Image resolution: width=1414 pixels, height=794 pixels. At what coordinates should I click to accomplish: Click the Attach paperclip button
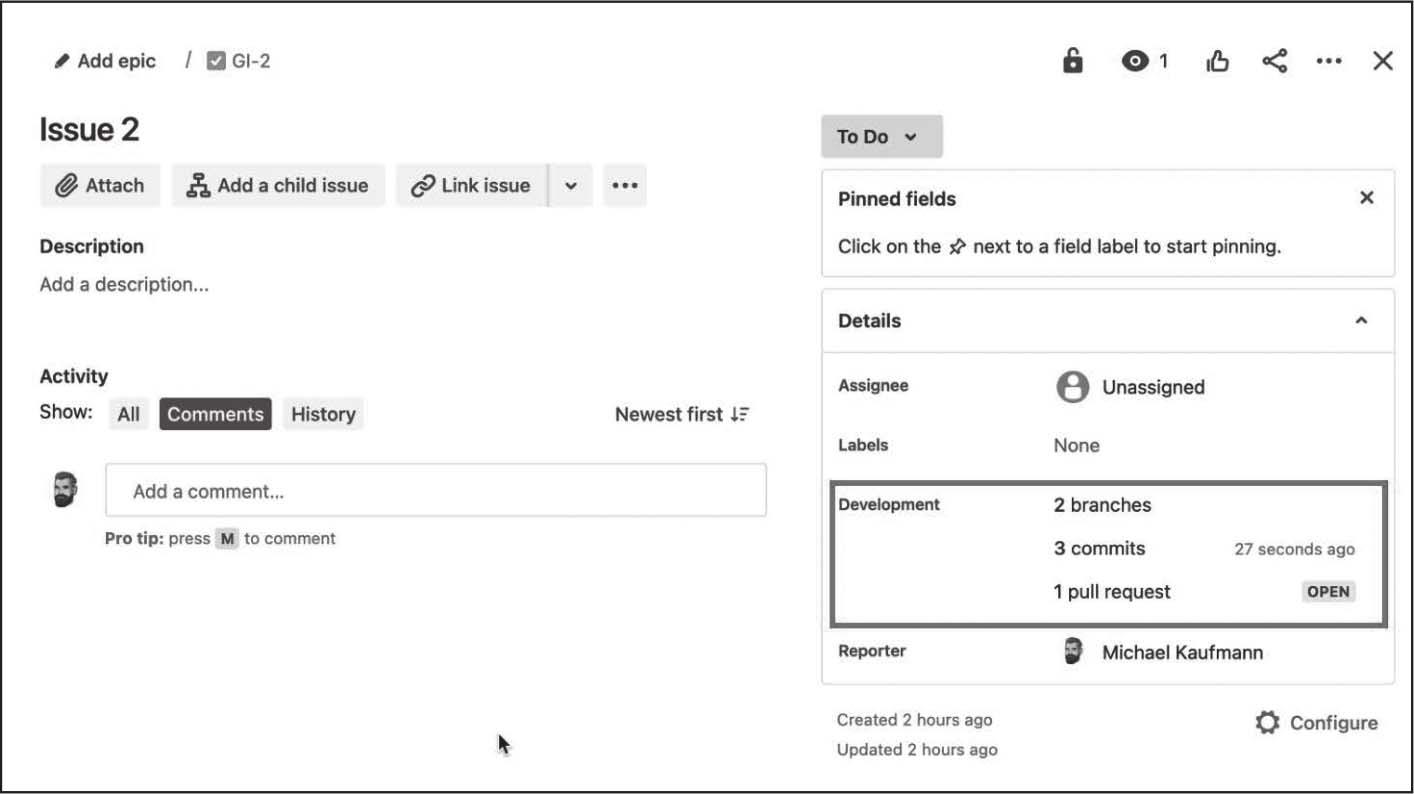(x=100, y=186)
